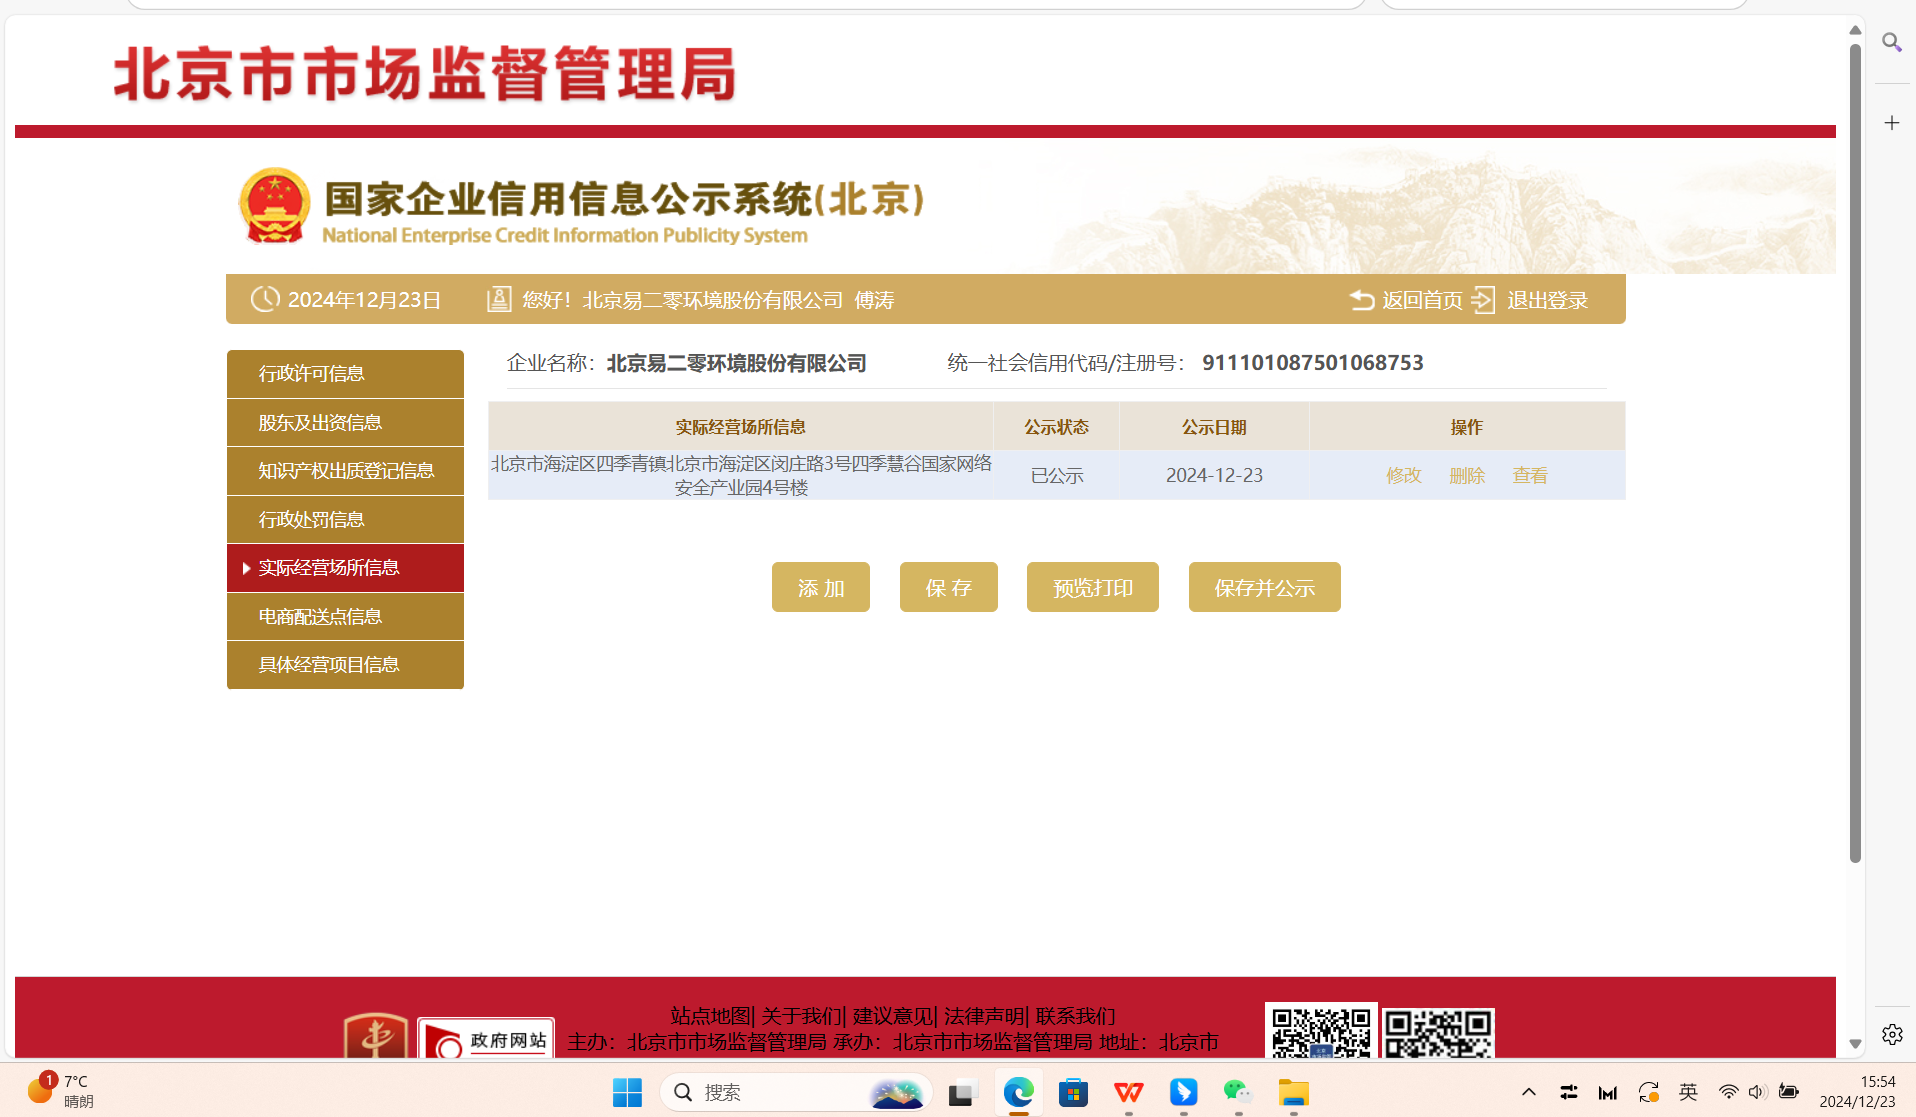This screenshot has height=1117, width=1916.
Task: Open the 站点地图 footer link
Action: point(710,1016)
